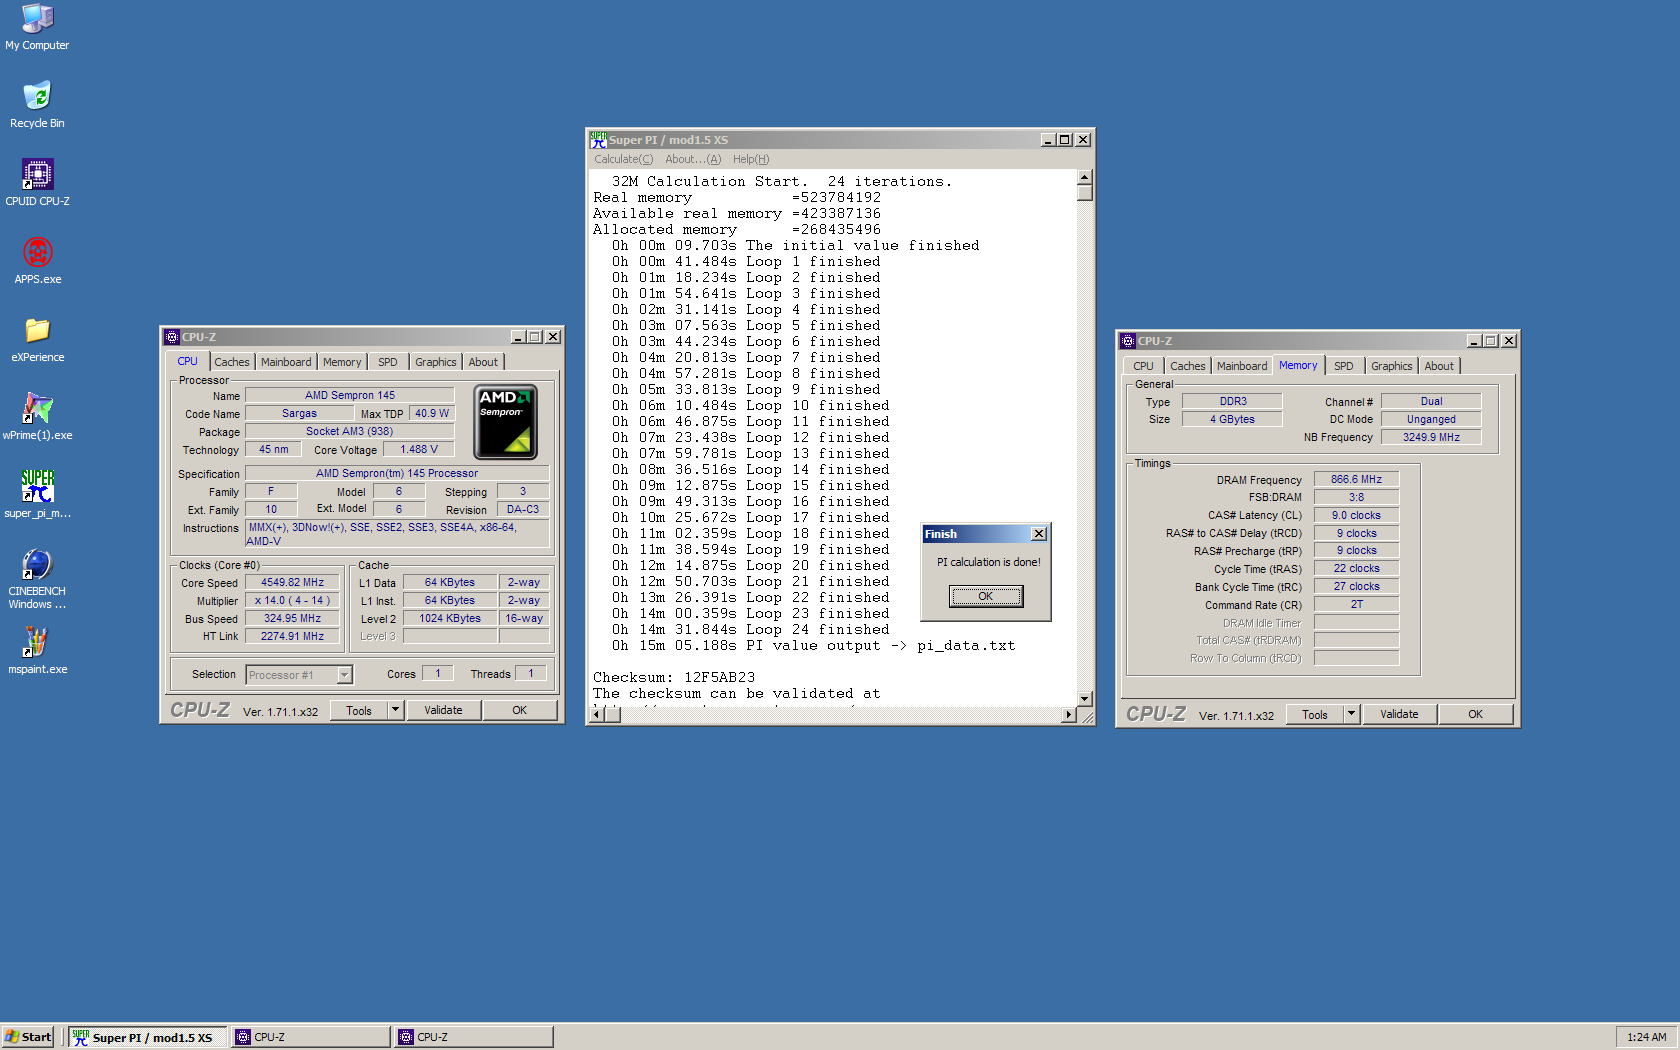Switch to SPD tab in left CPU-Z

click(388, 362)
